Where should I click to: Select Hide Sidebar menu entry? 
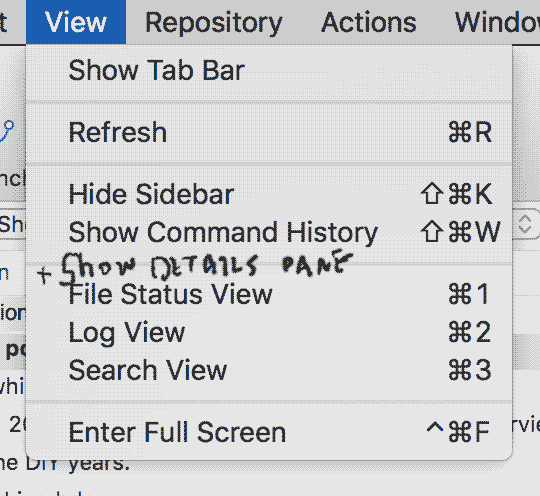pyautogui.click(x=269, y=194)
